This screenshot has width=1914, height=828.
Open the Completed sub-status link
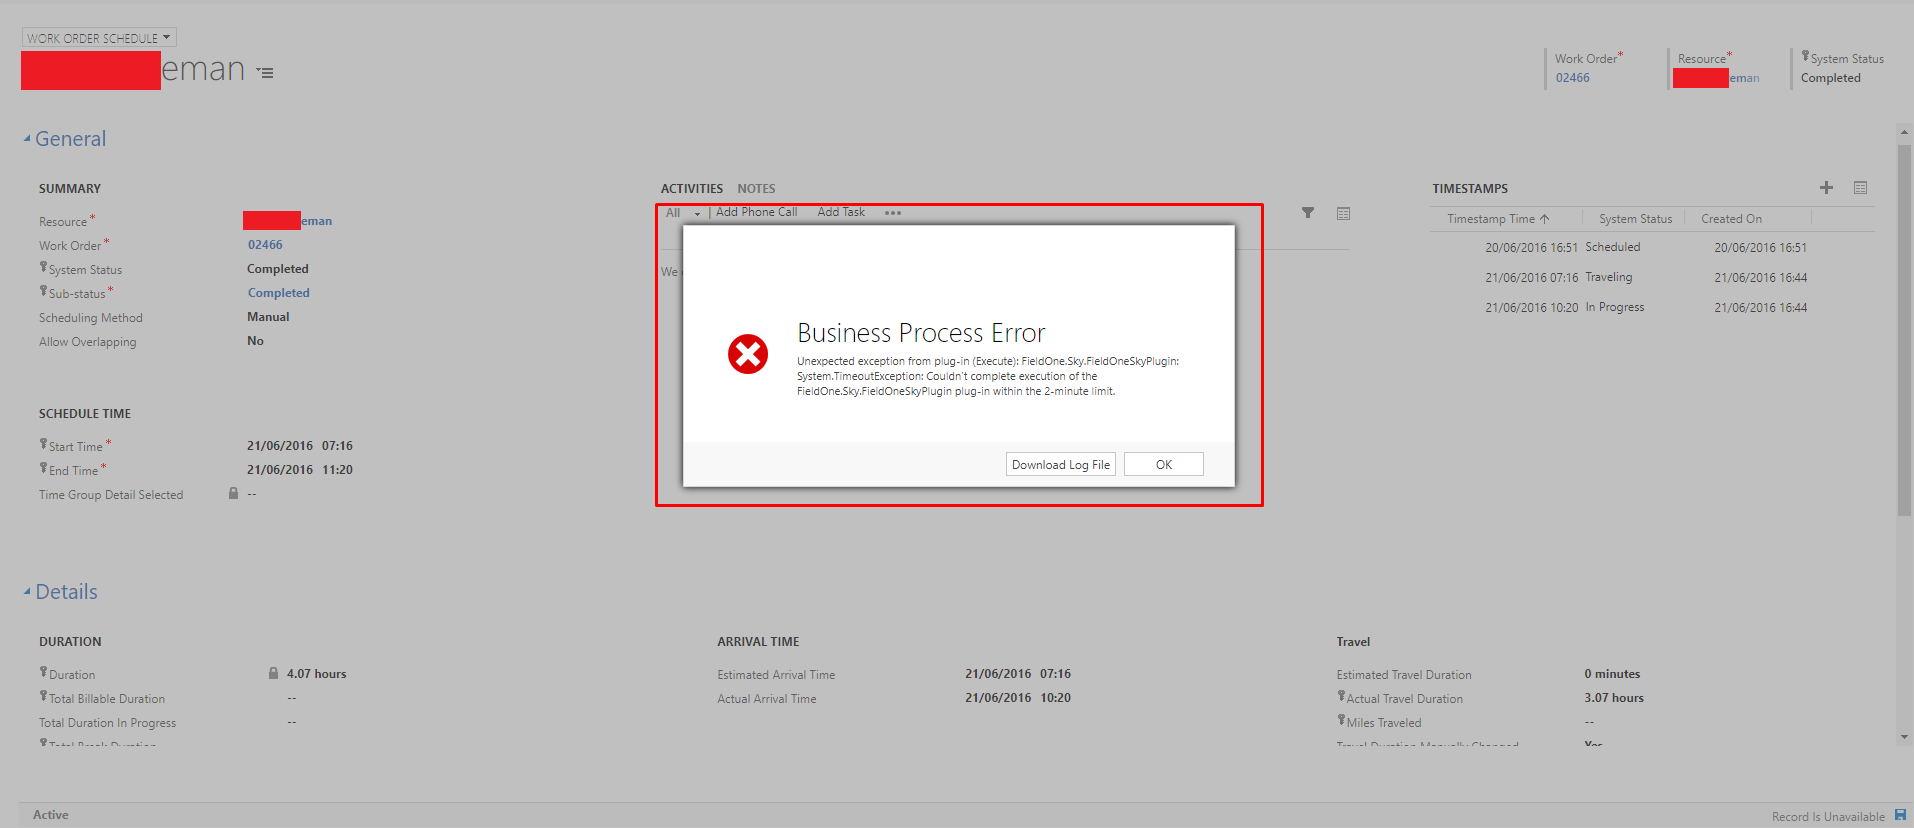279,293
